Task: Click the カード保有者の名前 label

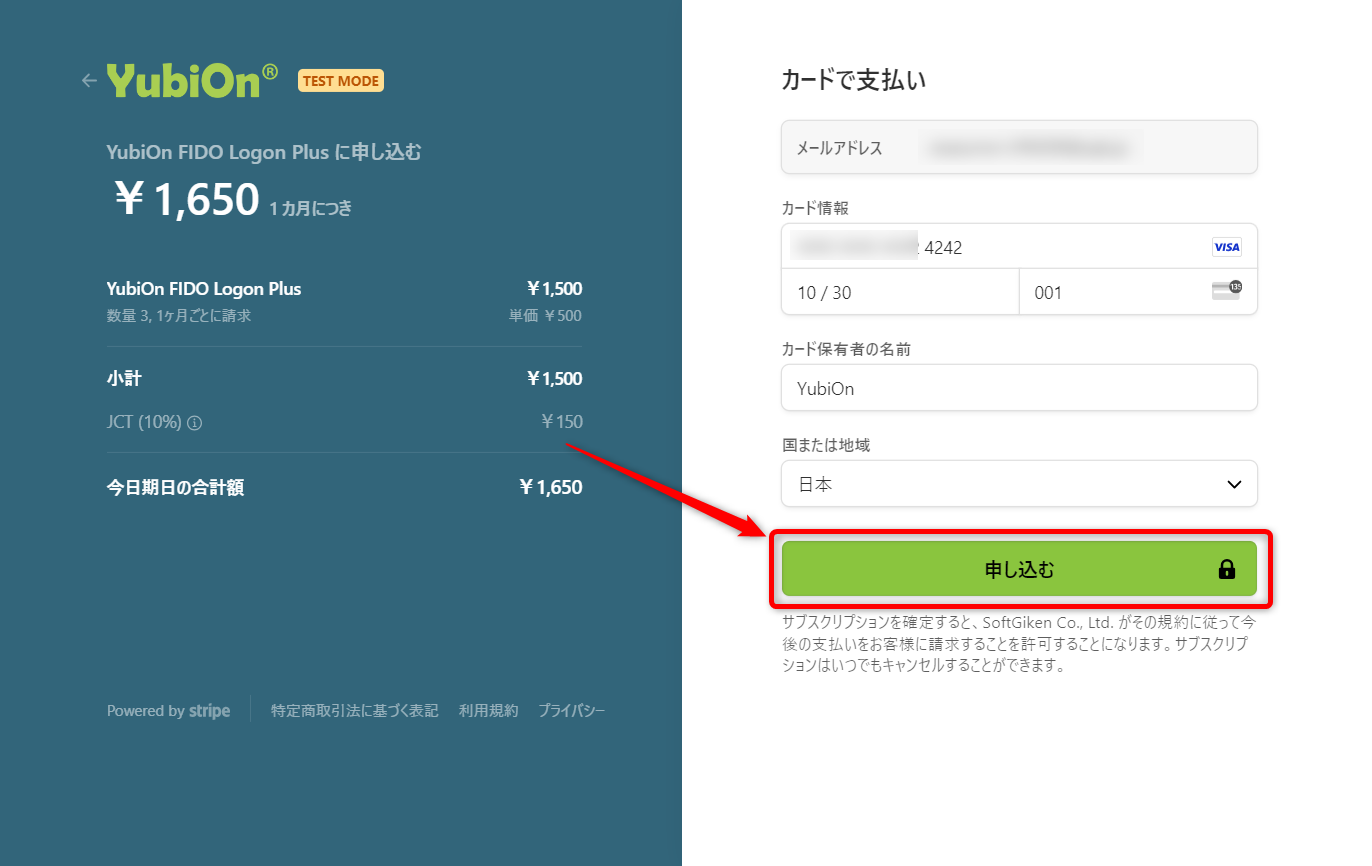Action: coord(846,349)
